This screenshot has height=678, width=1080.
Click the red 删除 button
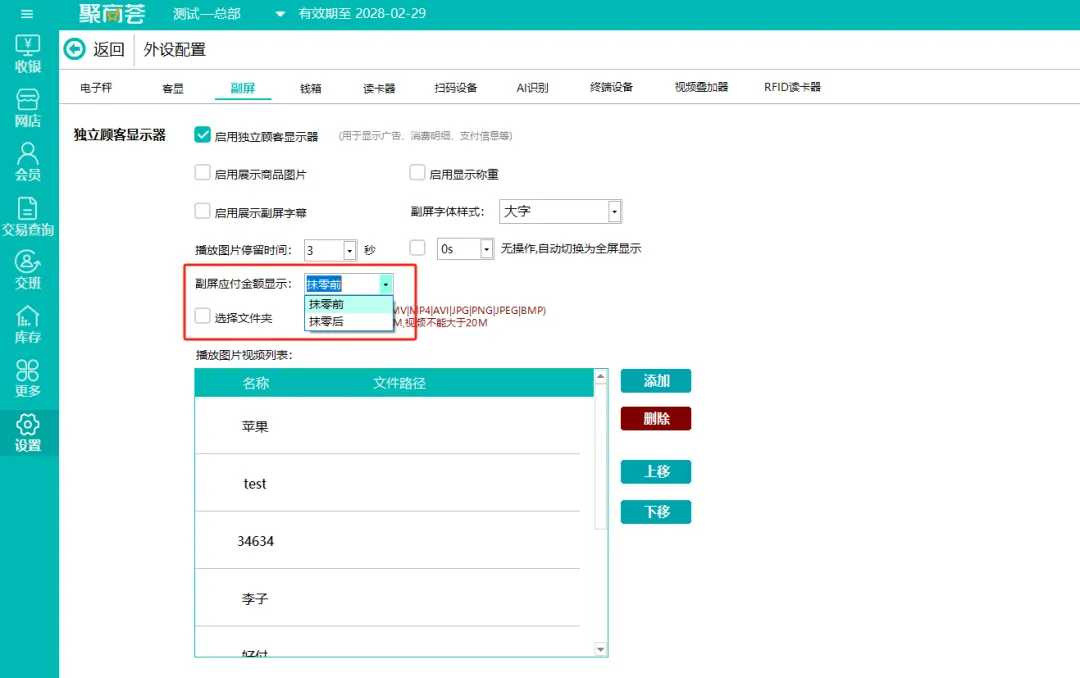tap(656, 418)
